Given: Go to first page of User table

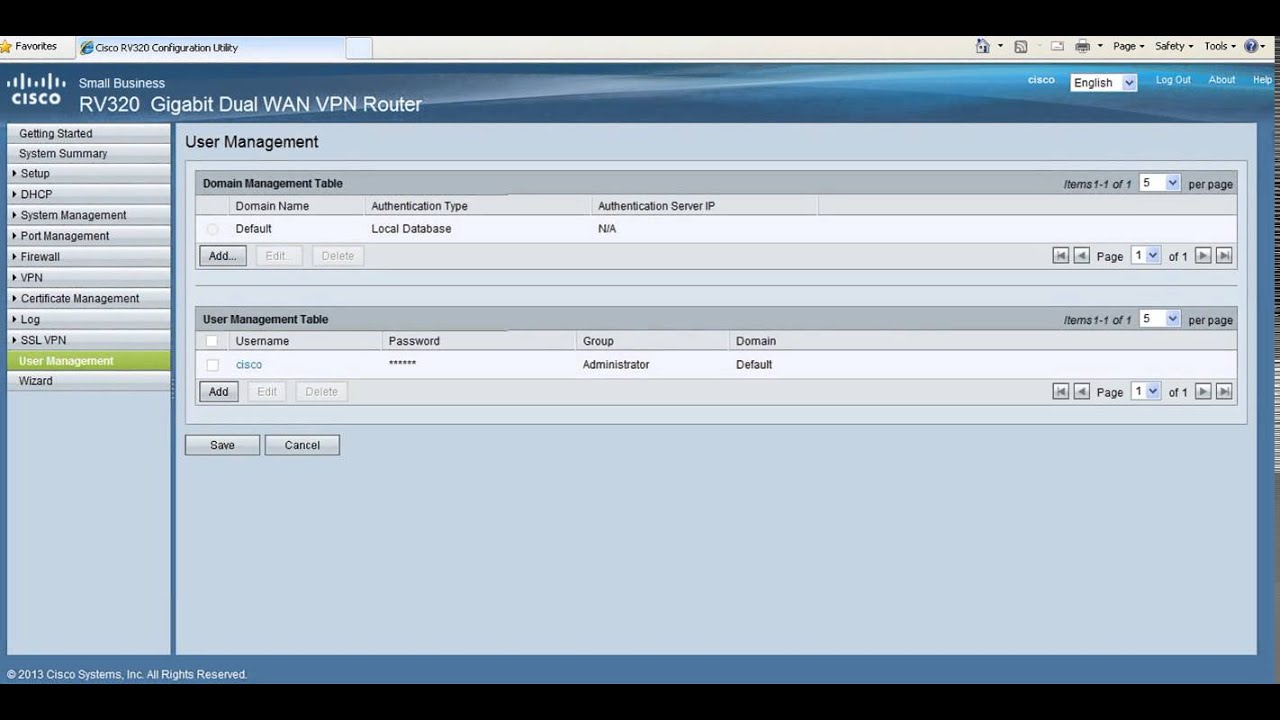Looking at the screenshot, I should click(x=1061, y=392).
